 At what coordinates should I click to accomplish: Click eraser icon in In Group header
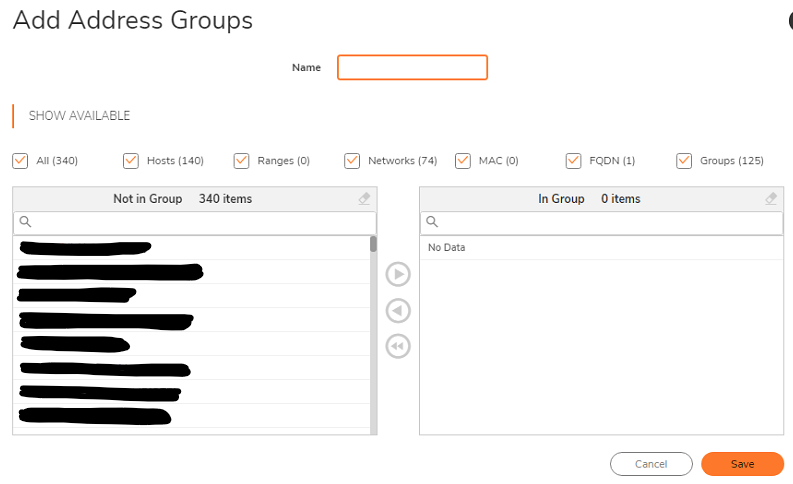click(x=770, y=199)
